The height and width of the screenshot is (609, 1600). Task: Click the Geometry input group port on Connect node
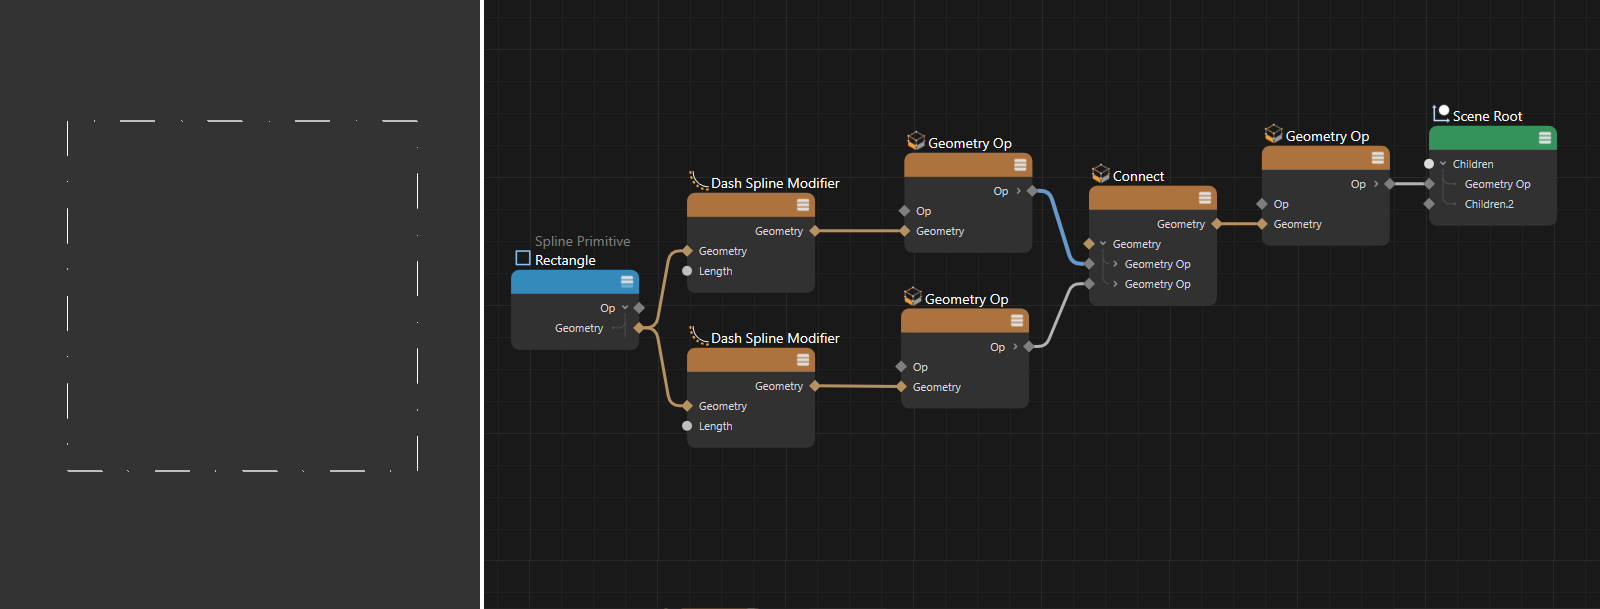[1089, 244]
